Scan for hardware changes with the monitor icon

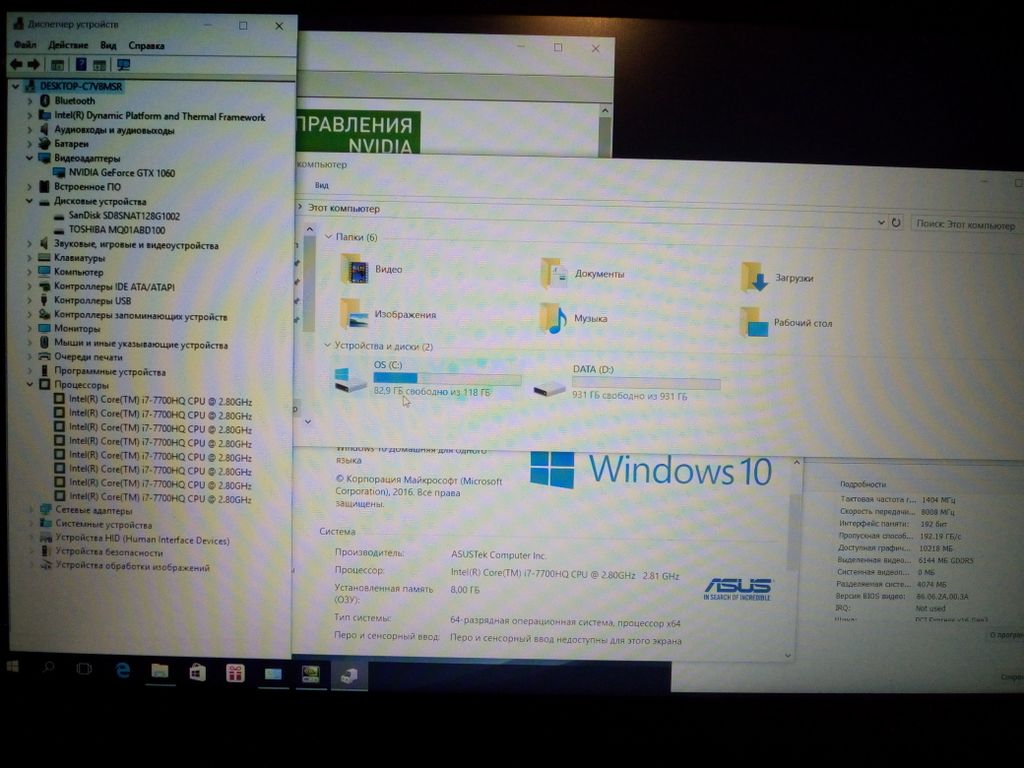tap(123, 65)
